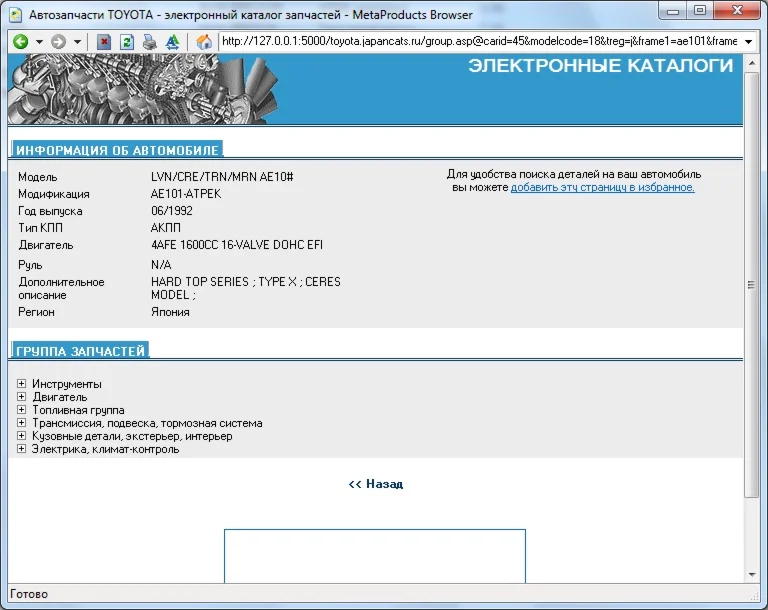Image resolution: width=768 pixels, height=610 pixels.
Task: Click the text size icon in toolbar
Action: tap(172, 42)
